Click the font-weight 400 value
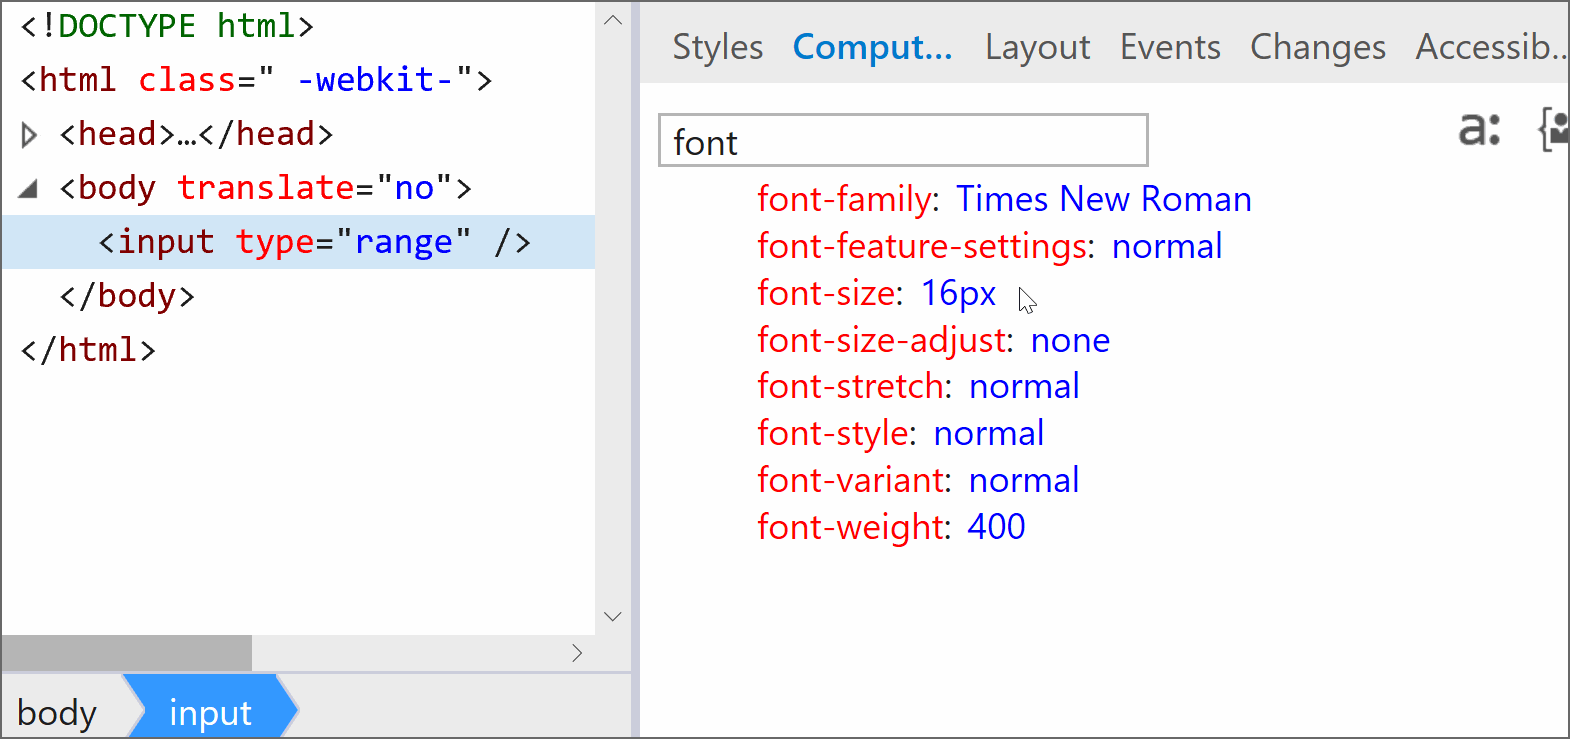 tap(996, 527)
